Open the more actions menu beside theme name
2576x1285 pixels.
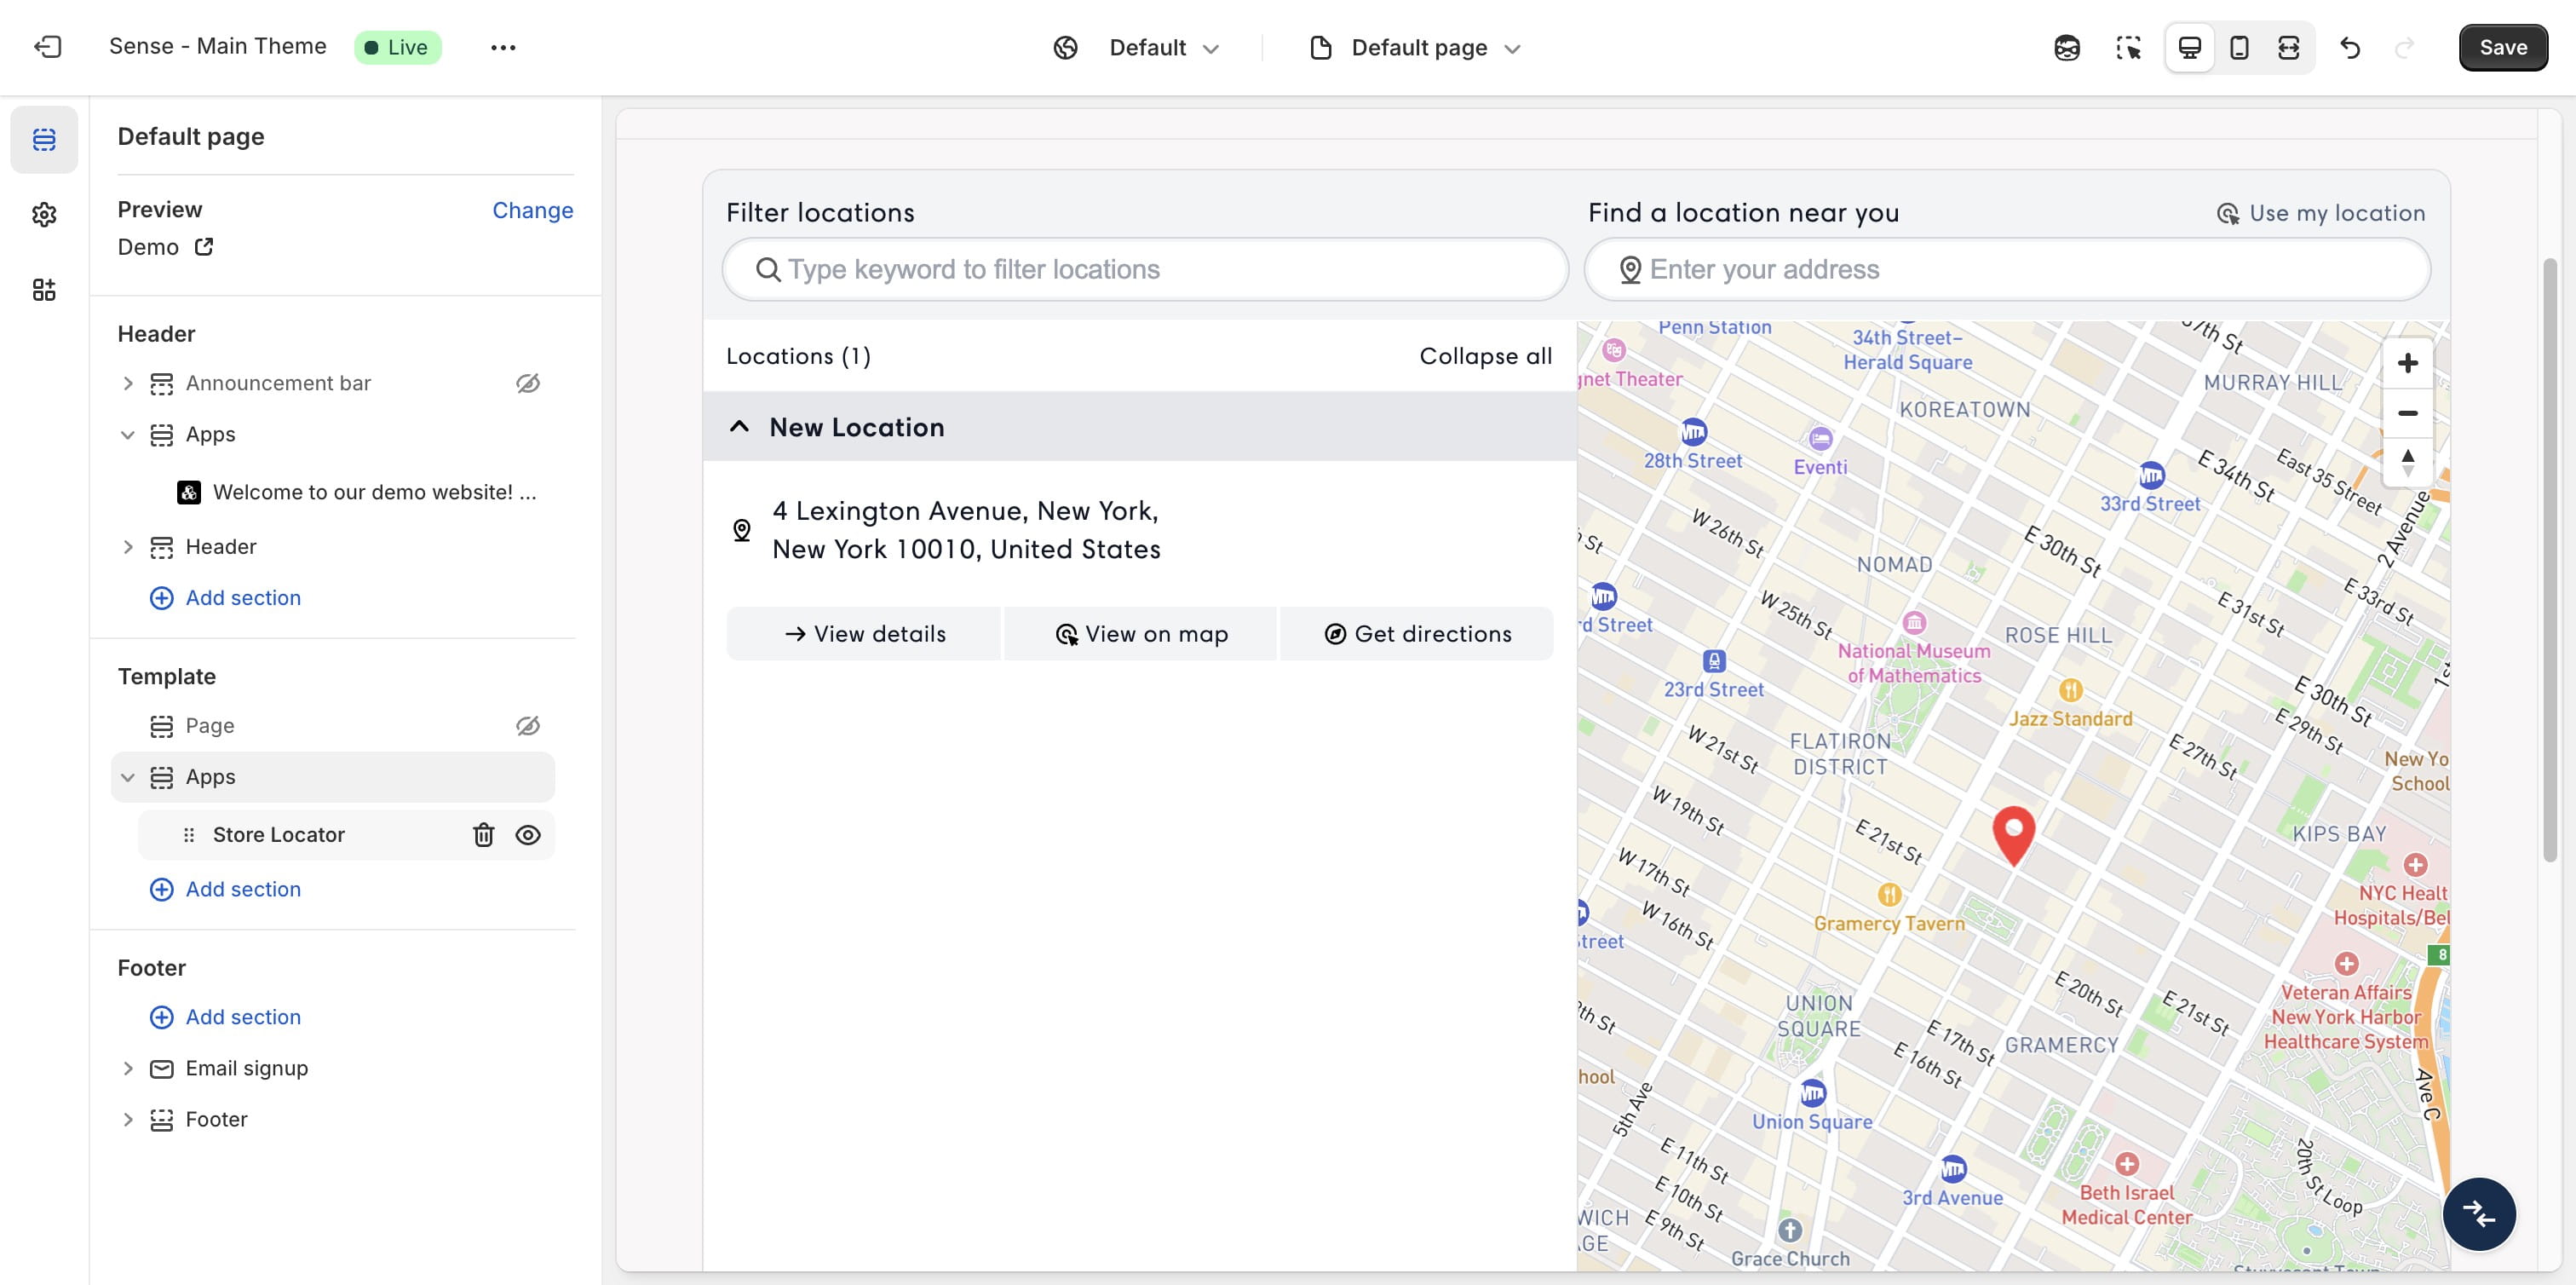(504, 47)
